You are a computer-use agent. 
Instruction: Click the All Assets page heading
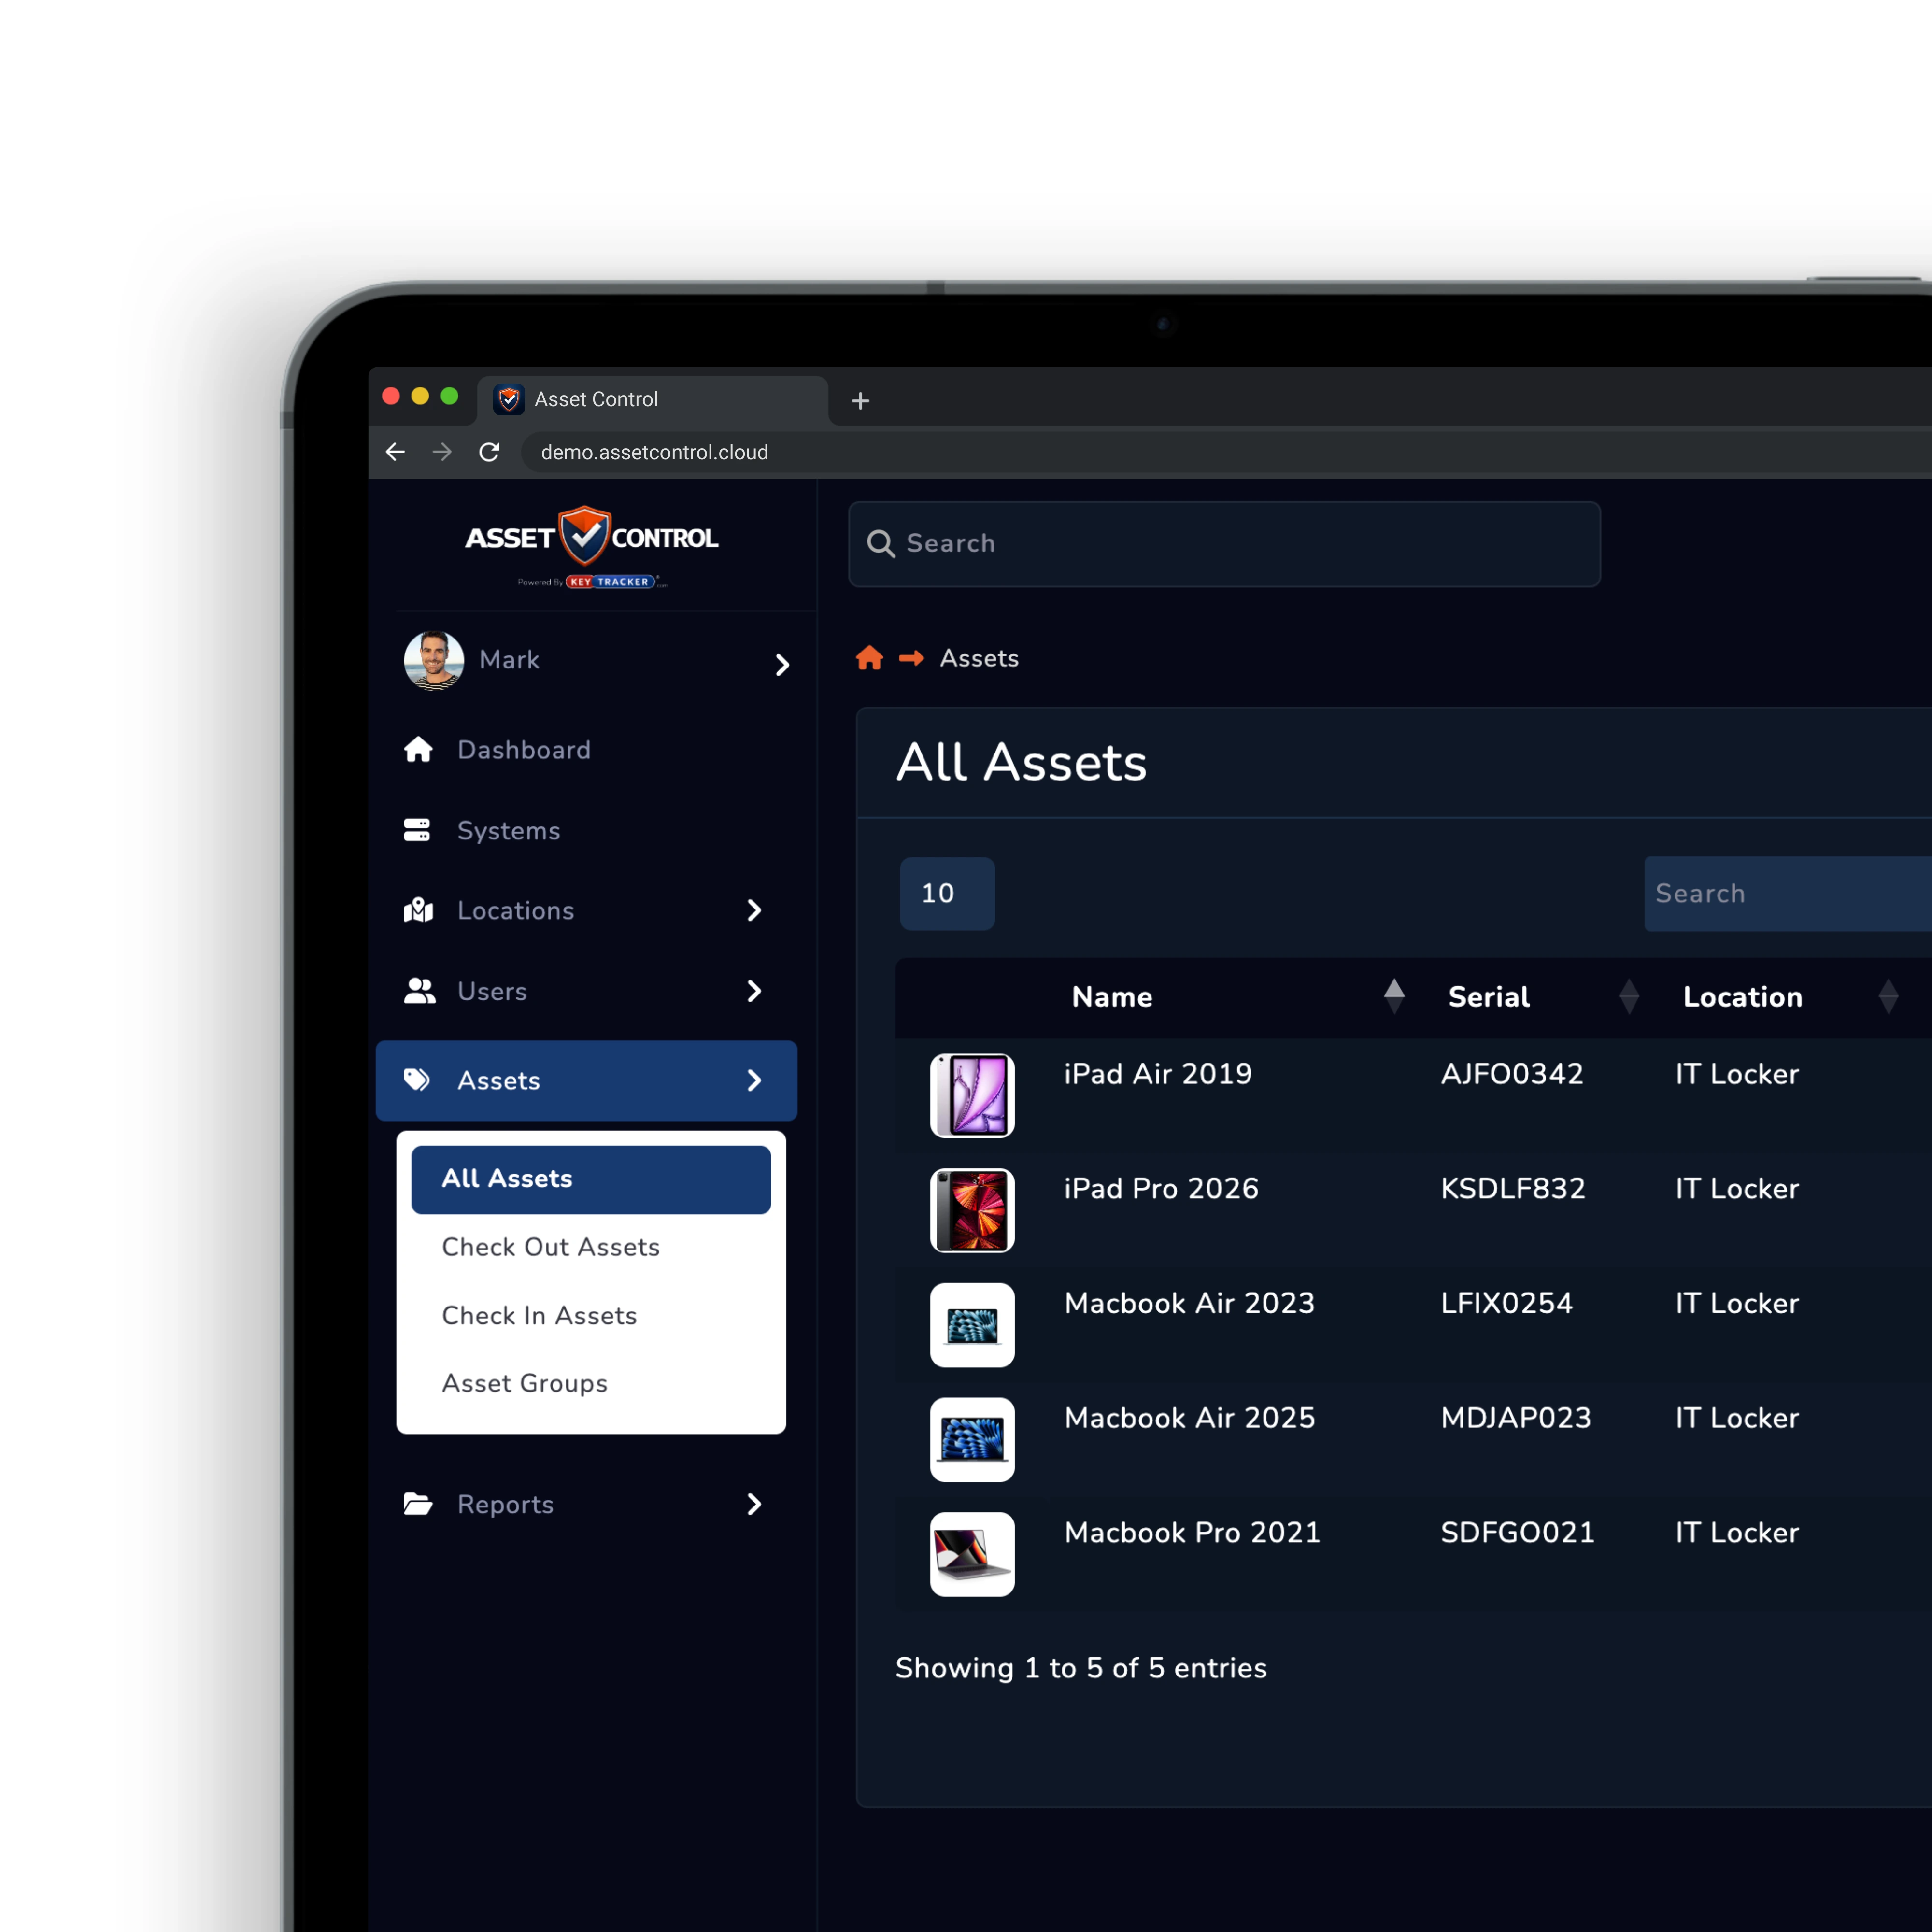coord(1021,762)
